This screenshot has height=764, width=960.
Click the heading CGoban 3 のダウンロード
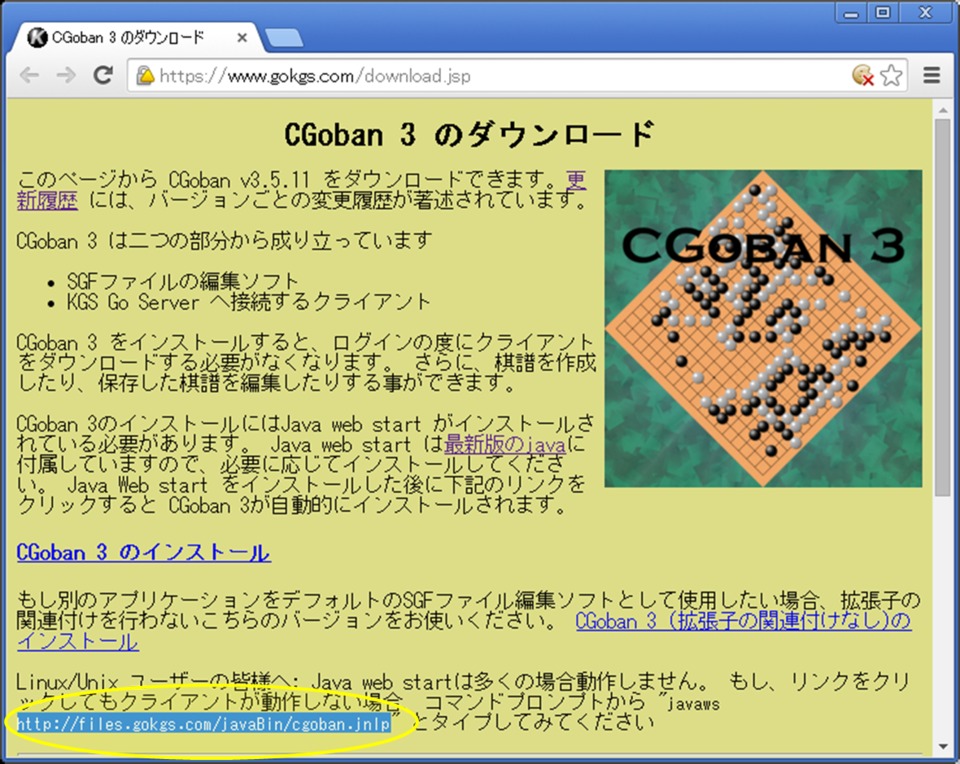[469, 135]
